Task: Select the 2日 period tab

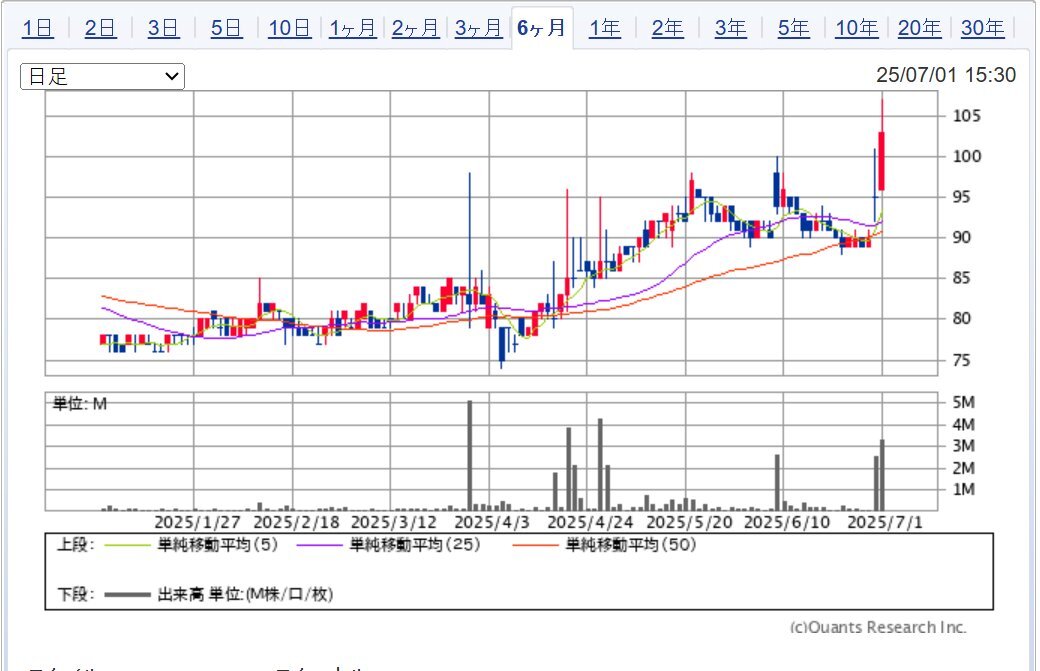Action: point(100,29)
